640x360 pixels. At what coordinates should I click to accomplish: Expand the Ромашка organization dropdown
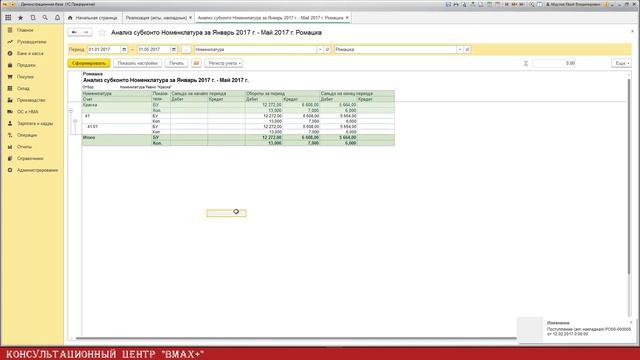[460, 49]
